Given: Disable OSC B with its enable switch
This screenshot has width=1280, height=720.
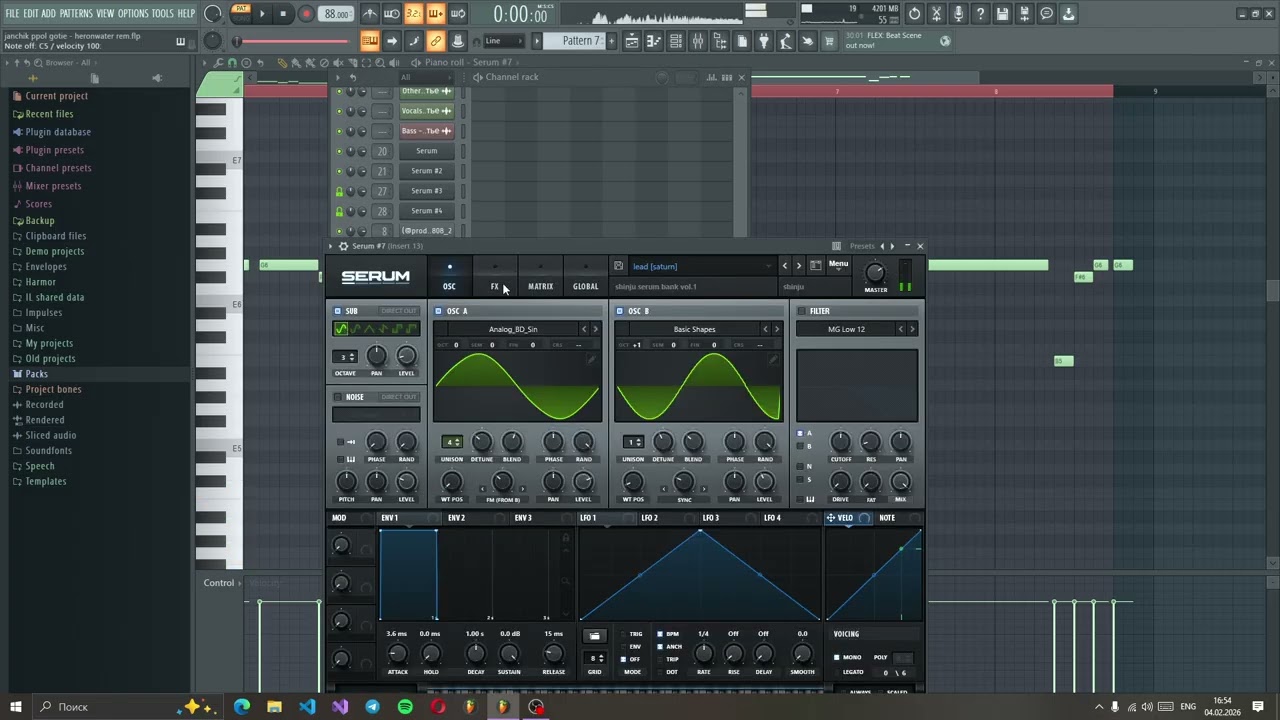Looking at the screenshot, I should (x=620, y=311).
